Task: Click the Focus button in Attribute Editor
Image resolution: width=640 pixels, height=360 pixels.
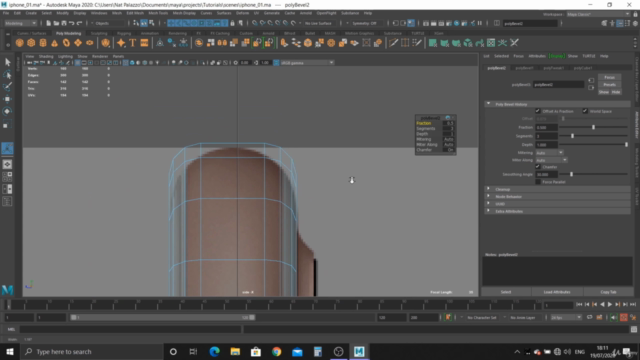Action: click(609, 77)
